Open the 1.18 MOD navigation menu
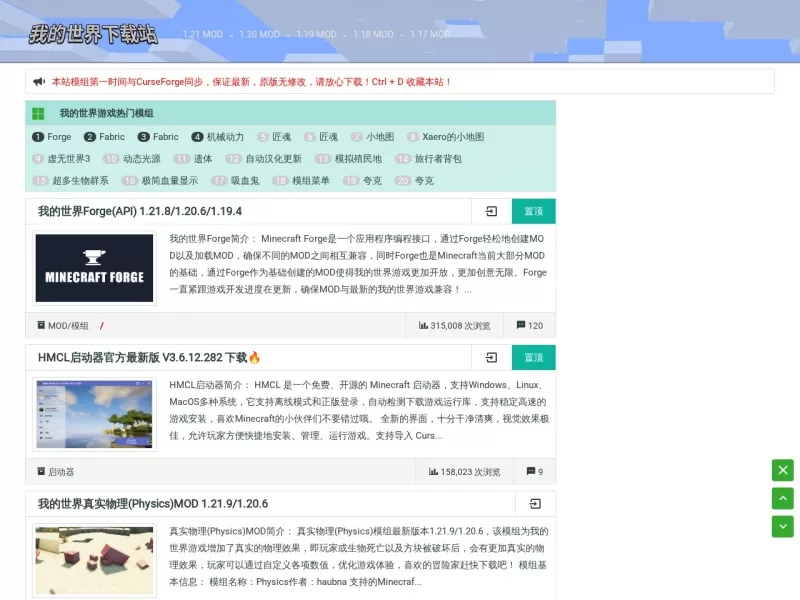Viewport: 800px width, 600px height. pyautogui.click(x=373, y=35)
